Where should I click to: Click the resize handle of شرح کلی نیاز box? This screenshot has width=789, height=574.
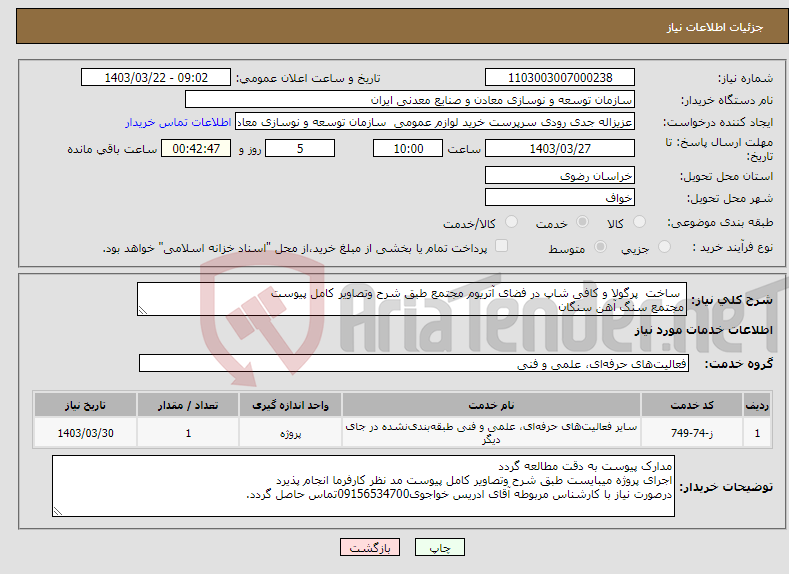tap(143, 311)
